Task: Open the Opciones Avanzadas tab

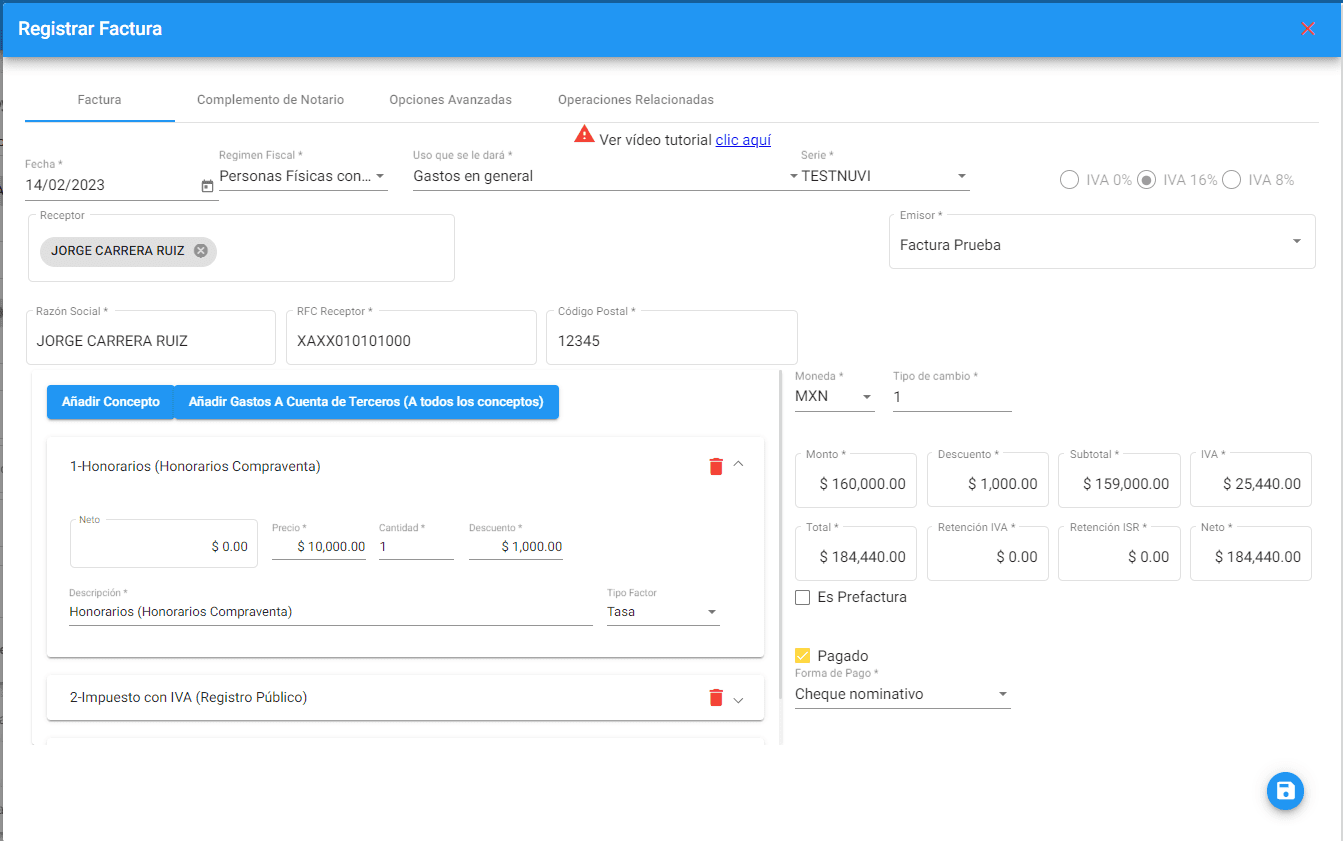Action: (450, 100)
